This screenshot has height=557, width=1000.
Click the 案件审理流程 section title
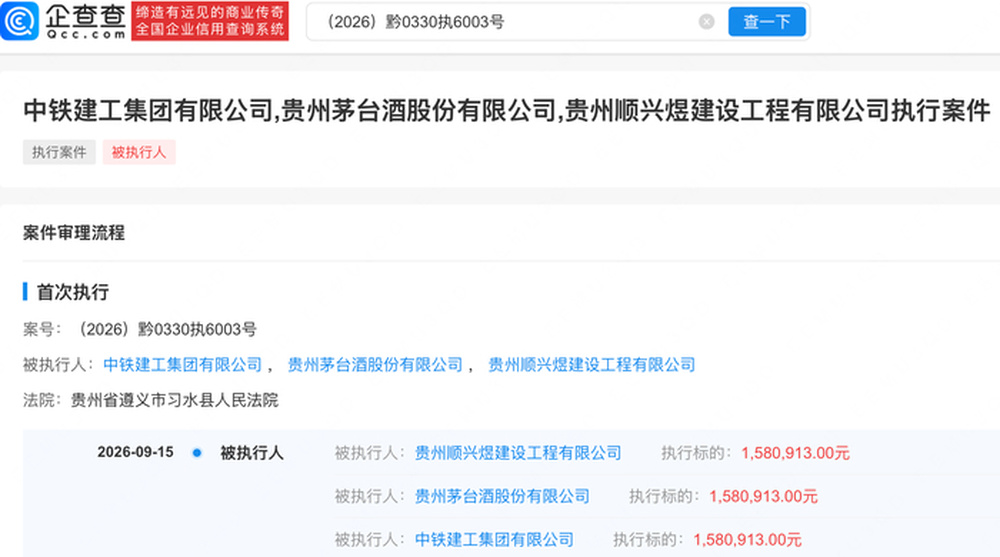[74, 232]
